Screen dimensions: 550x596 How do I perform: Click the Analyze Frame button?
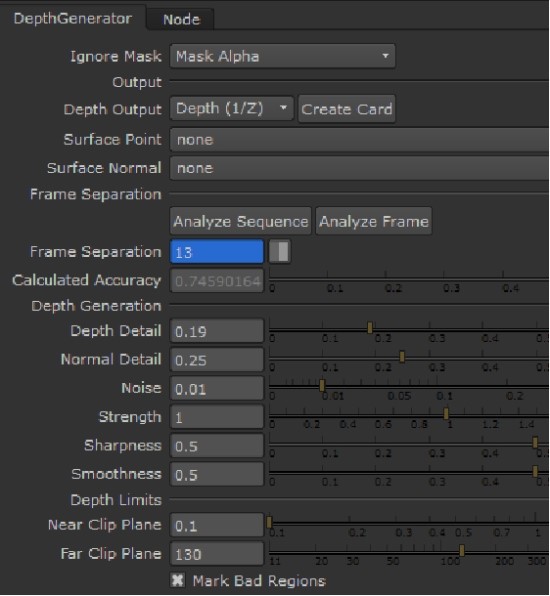[374, 221]
